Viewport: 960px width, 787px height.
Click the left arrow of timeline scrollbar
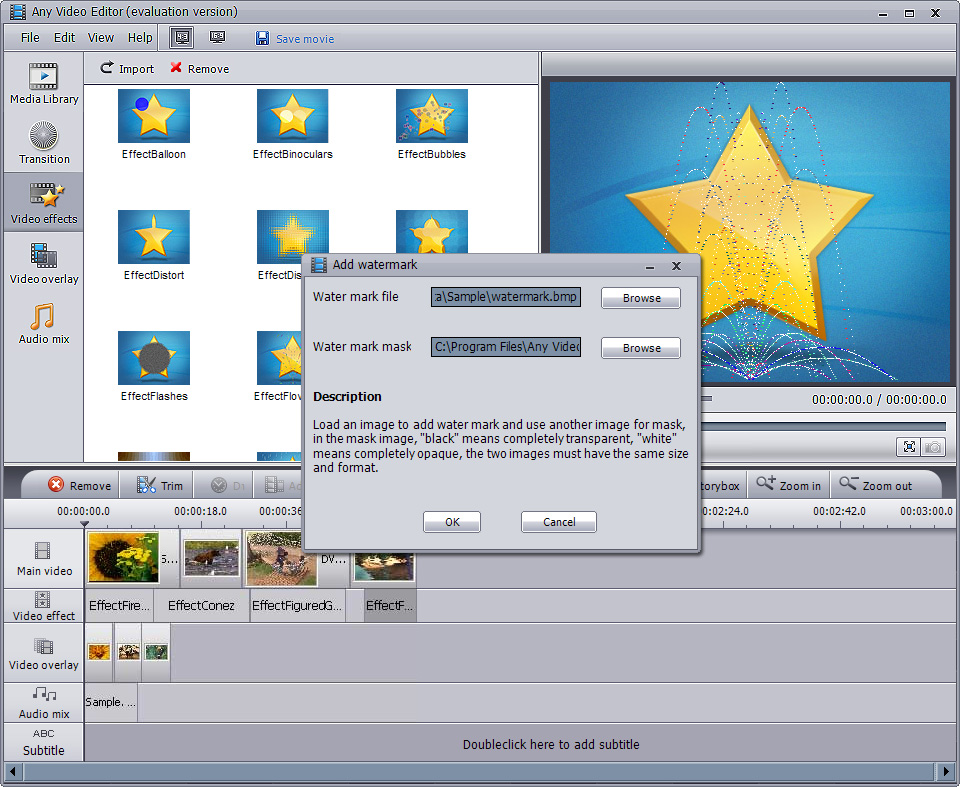[13, 771]
